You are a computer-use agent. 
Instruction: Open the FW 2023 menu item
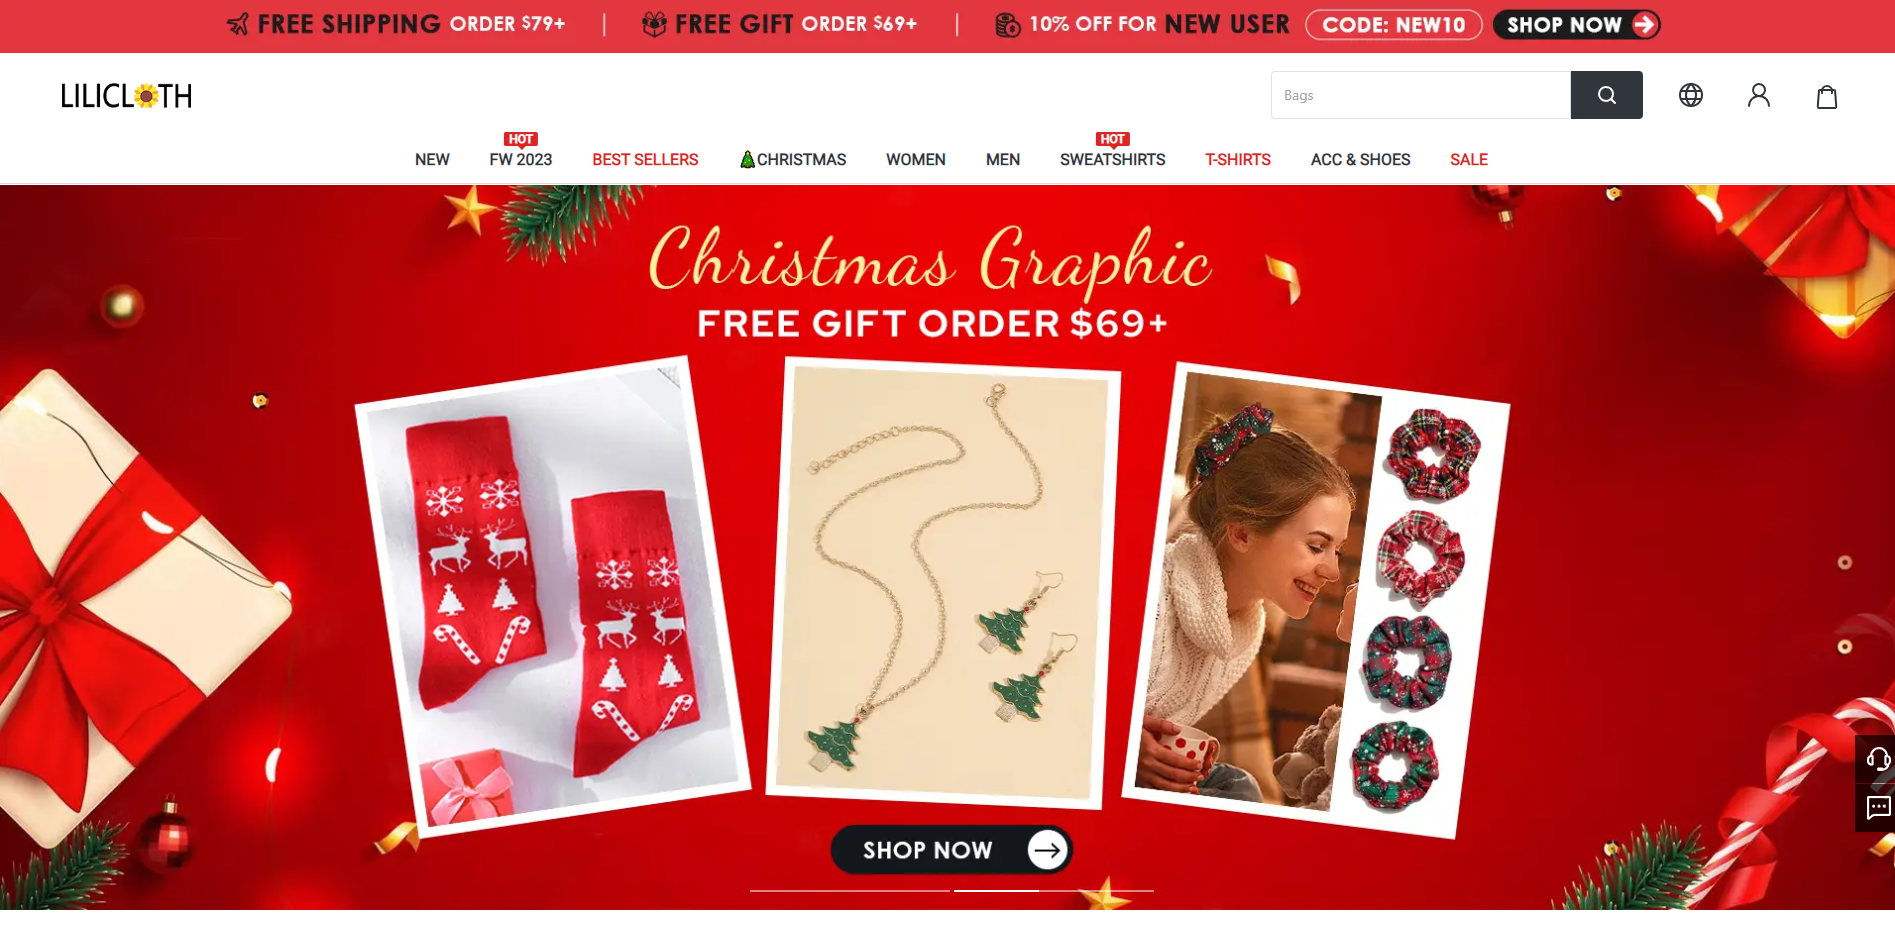(521, 160)
